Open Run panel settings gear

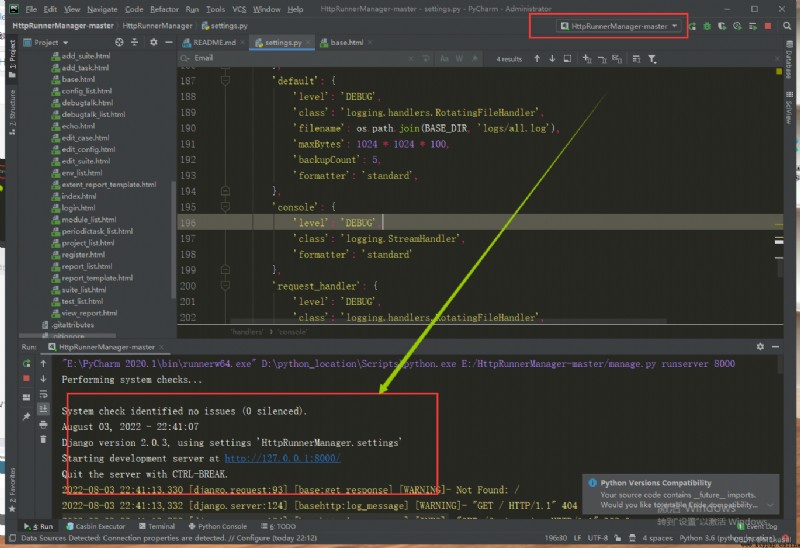click(x=760, y=346)
